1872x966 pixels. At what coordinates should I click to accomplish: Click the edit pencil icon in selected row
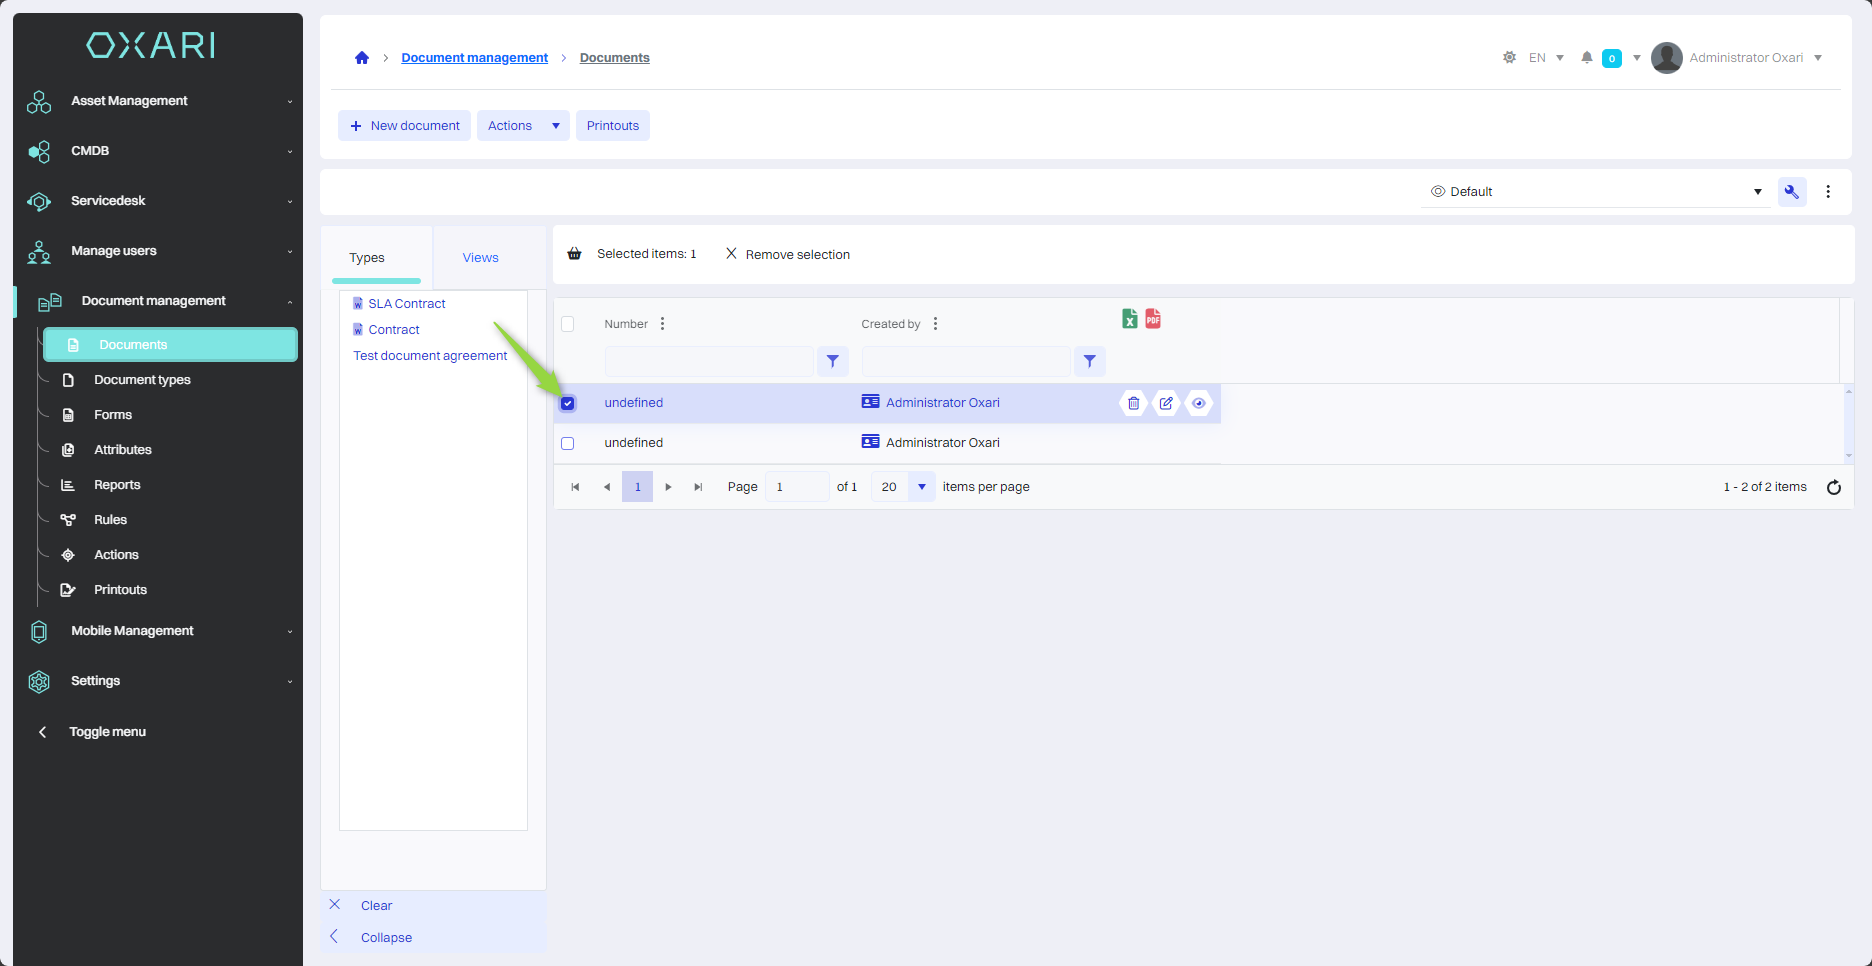point(1166,403)
